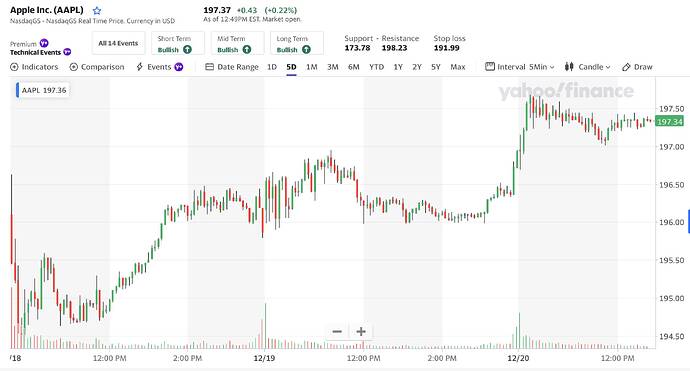Click the Long Term bullish arrow icon

(x=306, y=50)
